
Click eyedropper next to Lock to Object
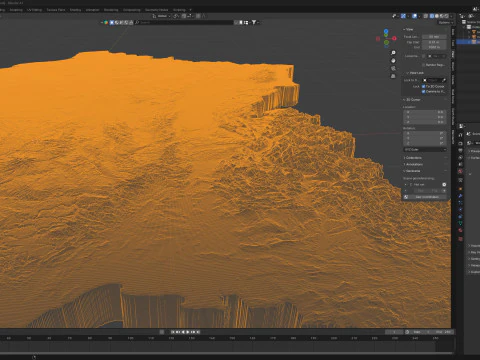click(444, 80)
